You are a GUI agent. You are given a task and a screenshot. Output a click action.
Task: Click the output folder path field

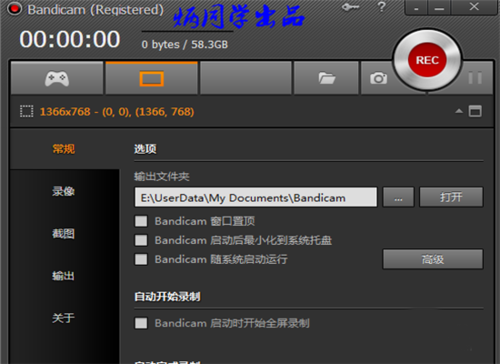point(256,197)
